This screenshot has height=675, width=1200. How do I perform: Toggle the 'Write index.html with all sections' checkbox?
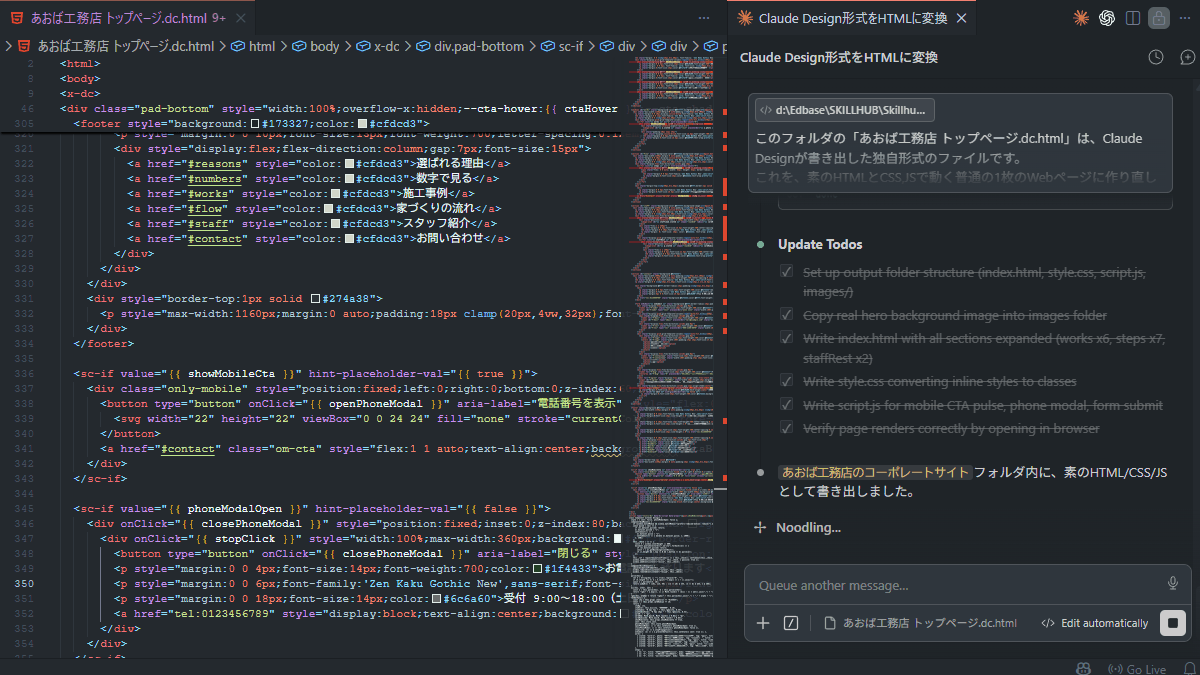pos(787,338)
